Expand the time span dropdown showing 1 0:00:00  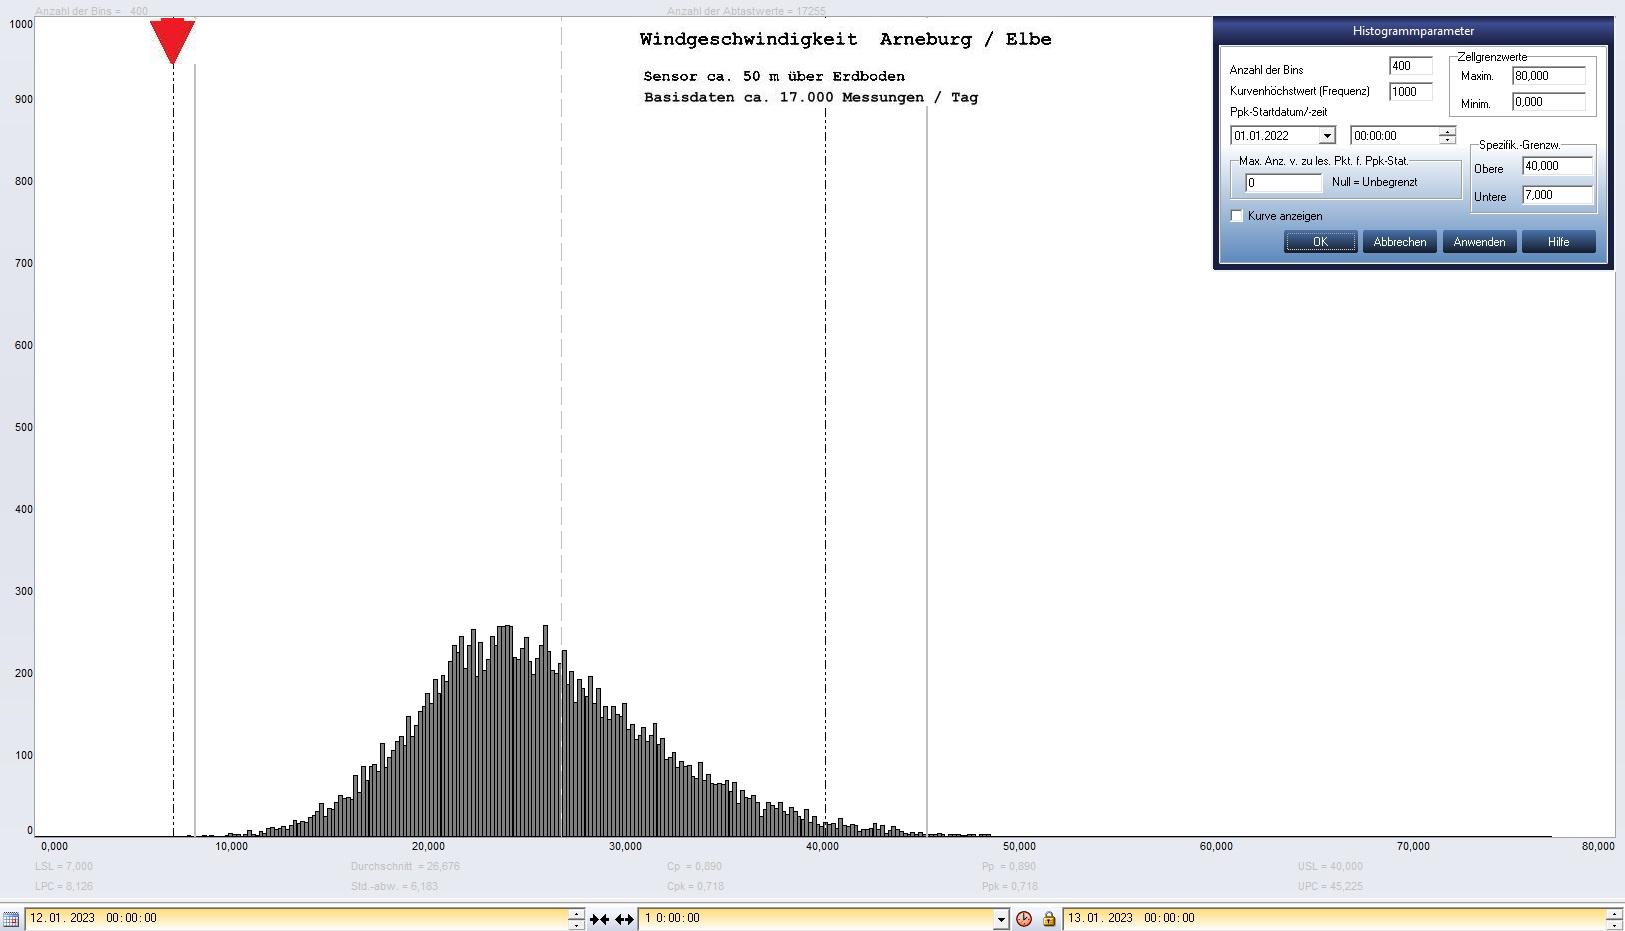pos(1001,919)
